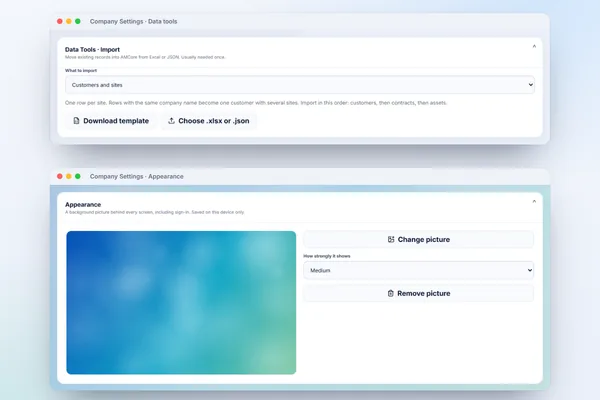Click the Change picture button
This screenshot has width=600, height=400.
418,240
